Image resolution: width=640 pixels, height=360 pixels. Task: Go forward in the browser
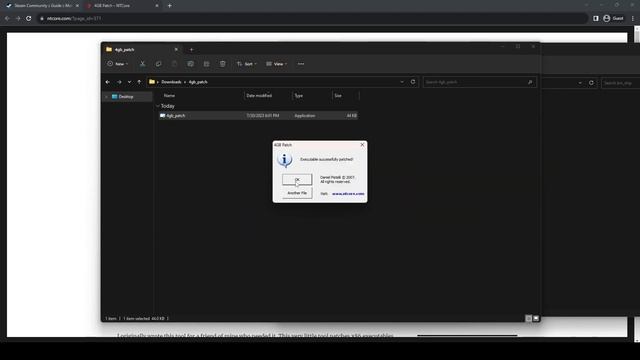click(x=18, y=18)
